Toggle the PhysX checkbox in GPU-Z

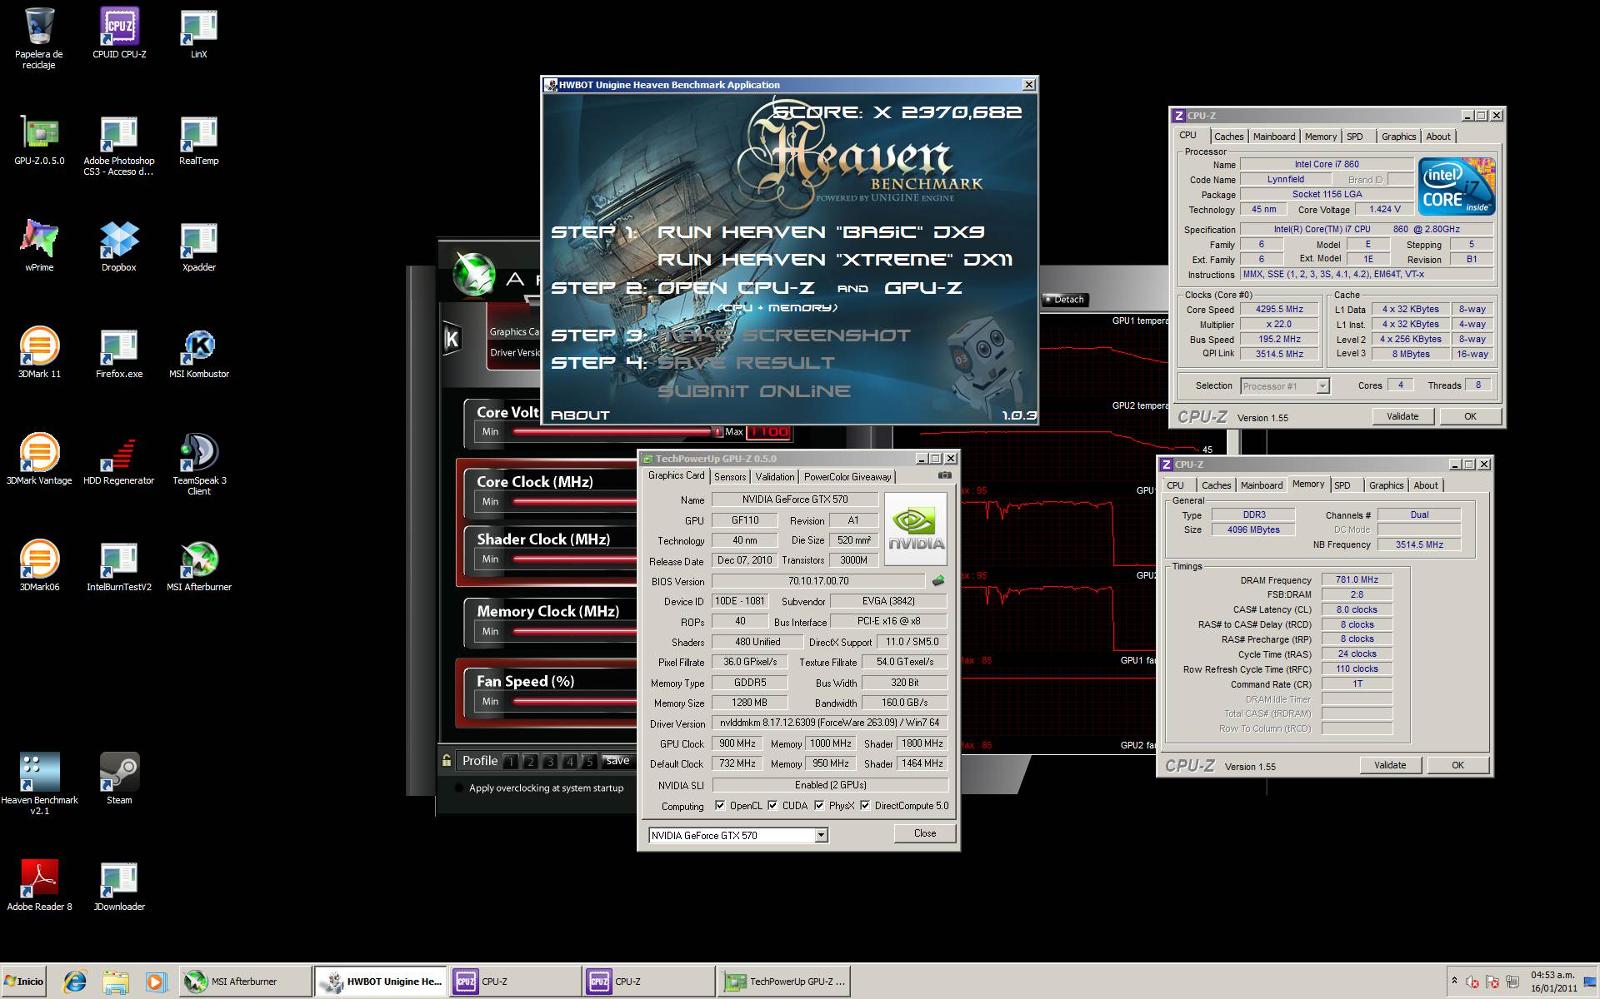819,806
